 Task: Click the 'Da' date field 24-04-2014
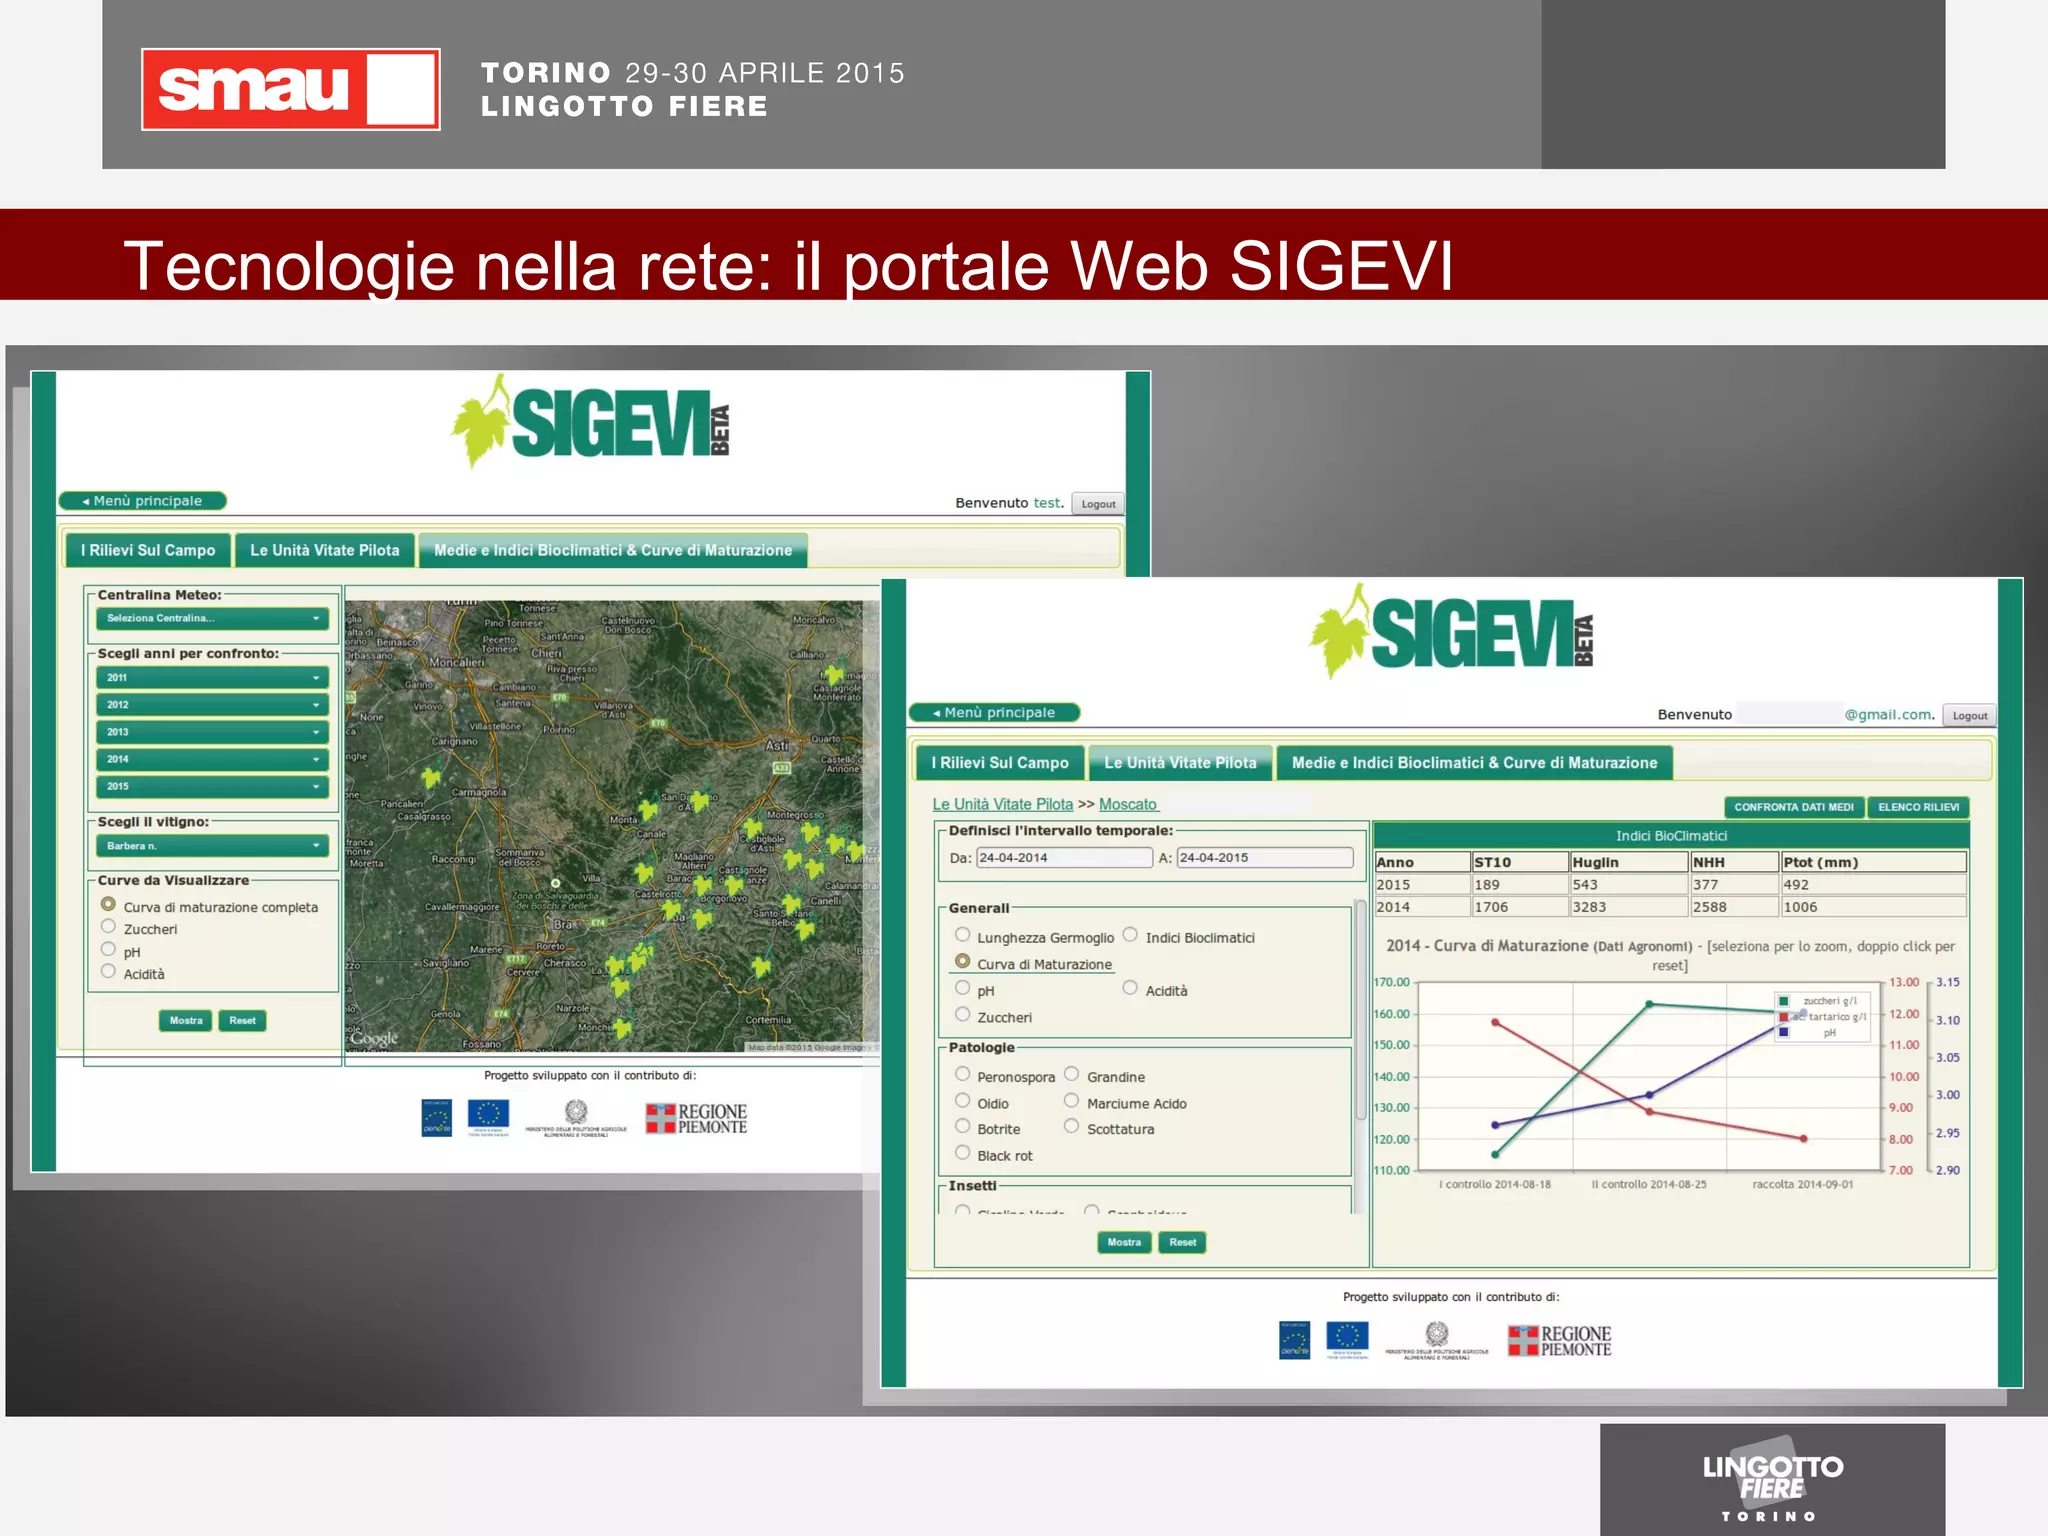1065,858
